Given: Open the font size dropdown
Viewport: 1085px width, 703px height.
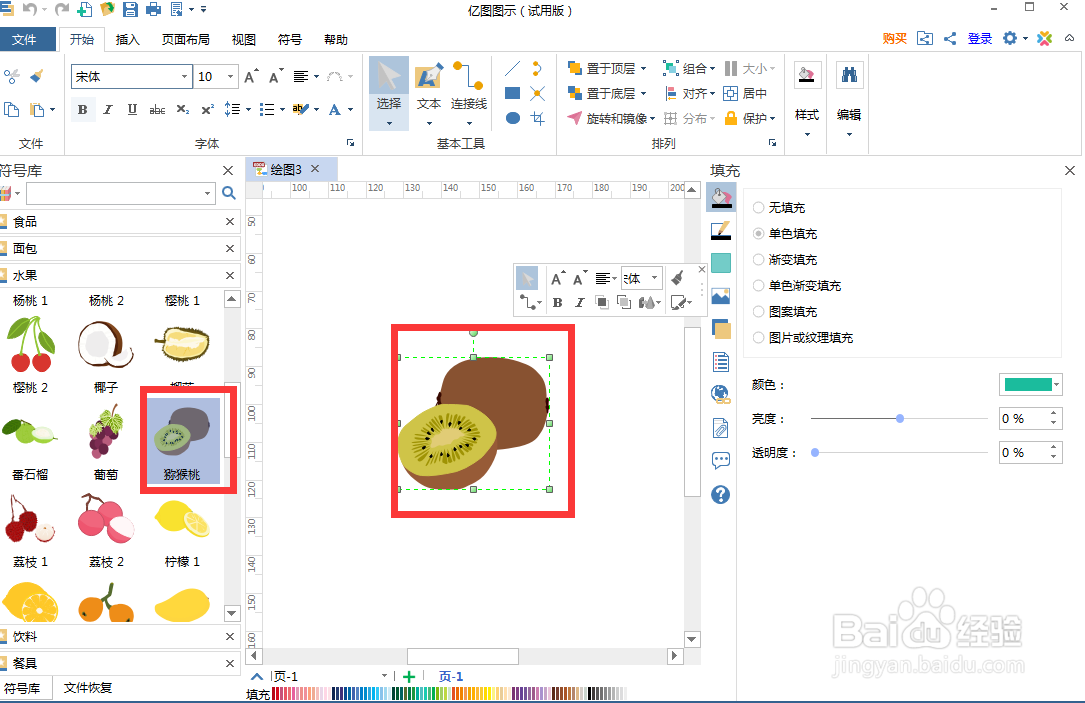Looking at the screenshot, I should tap(230, 76).
